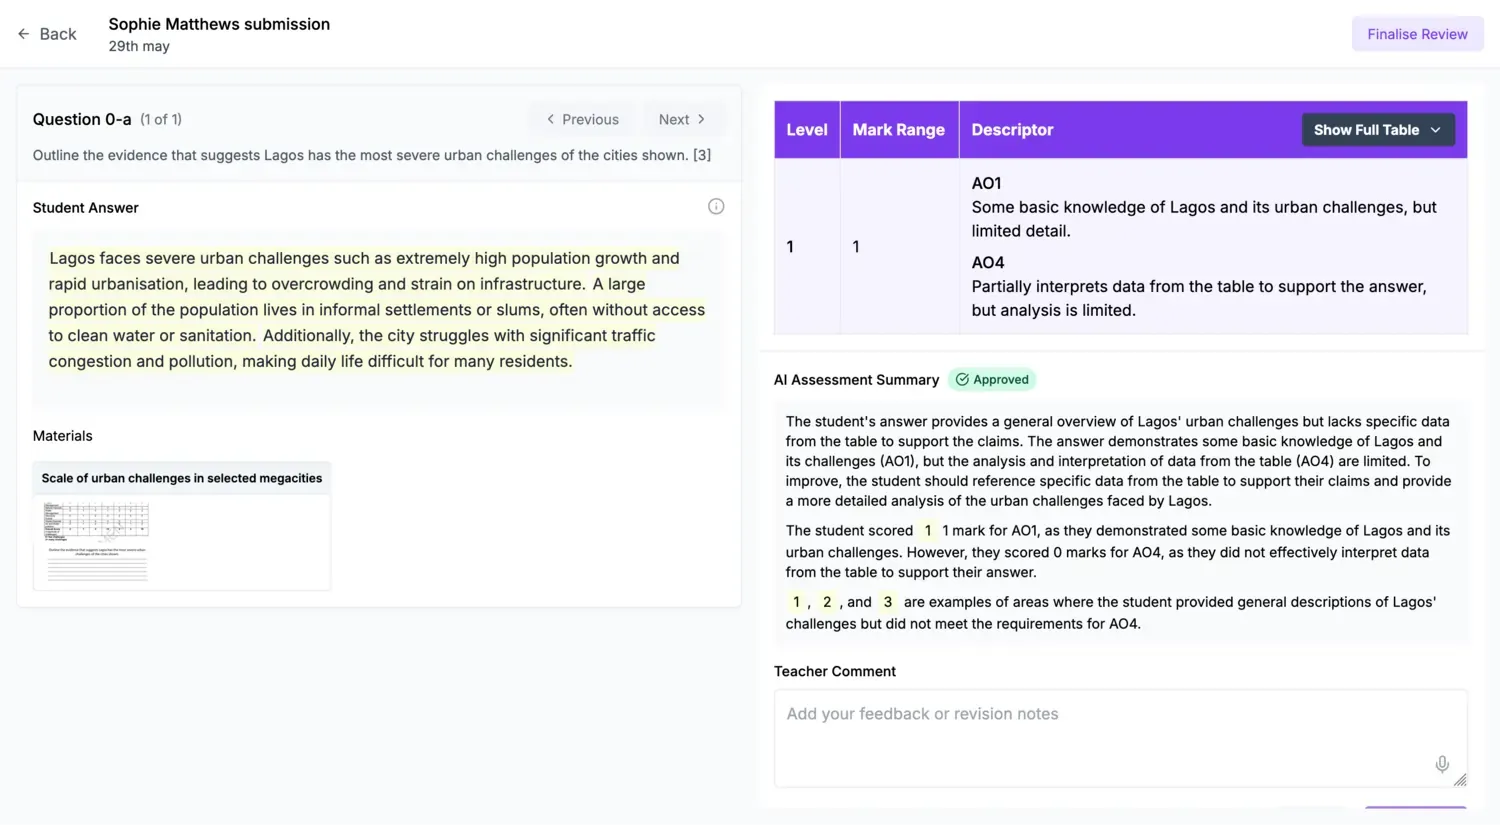Viewport: 1500px width, 825px height.
Task: Click the resize handle on the comment box
Action: coord(1461,779)
